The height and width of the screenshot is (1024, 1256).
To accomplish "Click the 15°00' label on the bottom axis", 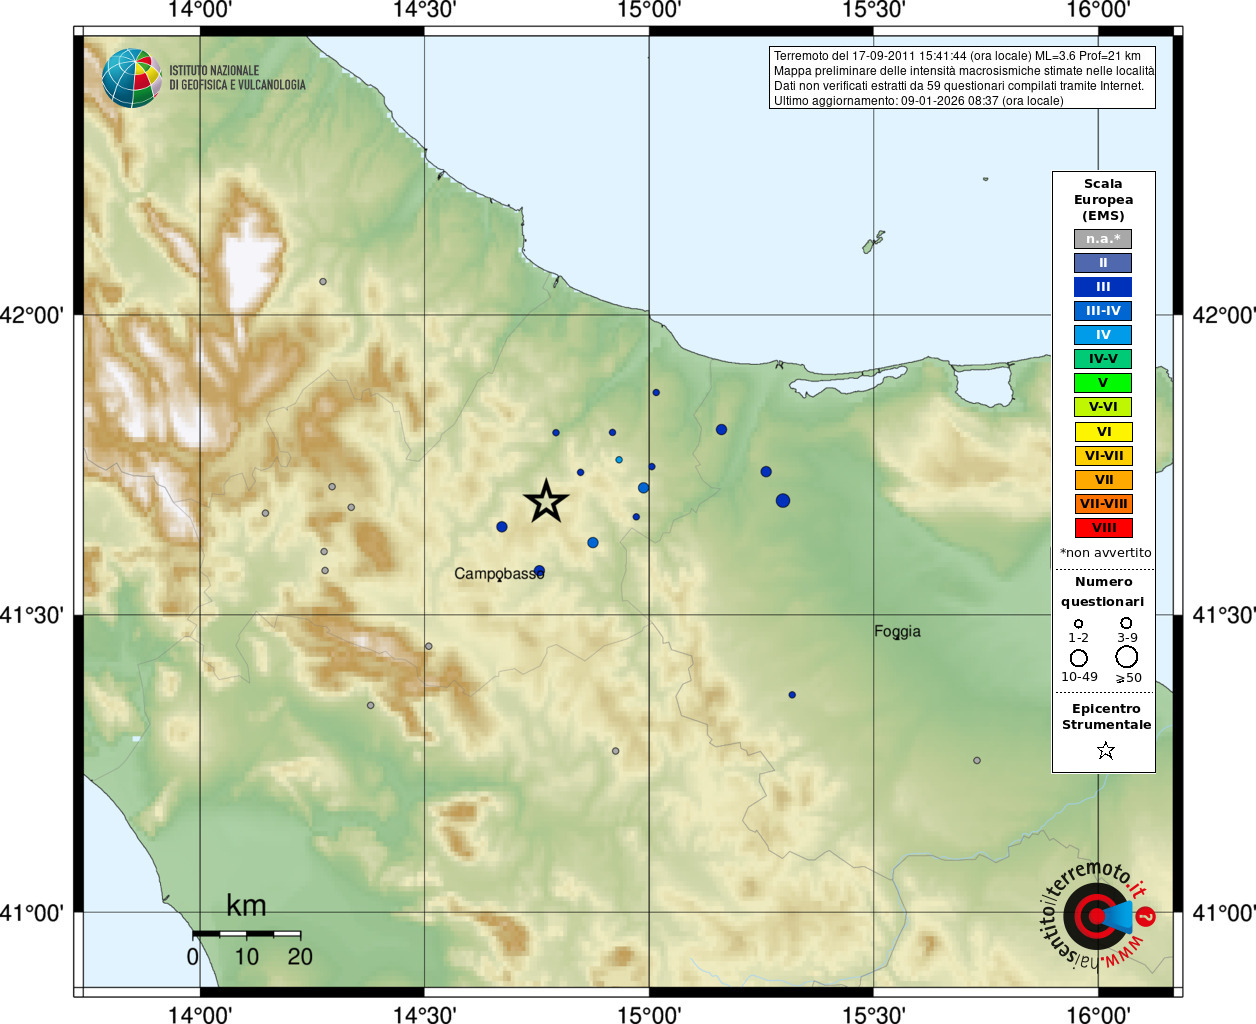I will point(649,1014).
